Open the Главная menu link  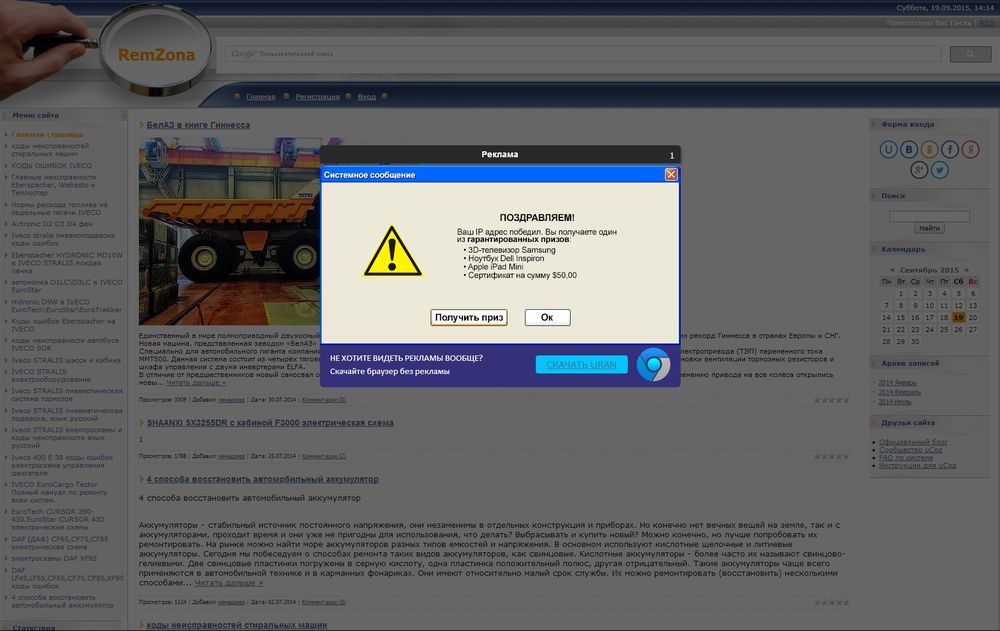click(261, 97)
